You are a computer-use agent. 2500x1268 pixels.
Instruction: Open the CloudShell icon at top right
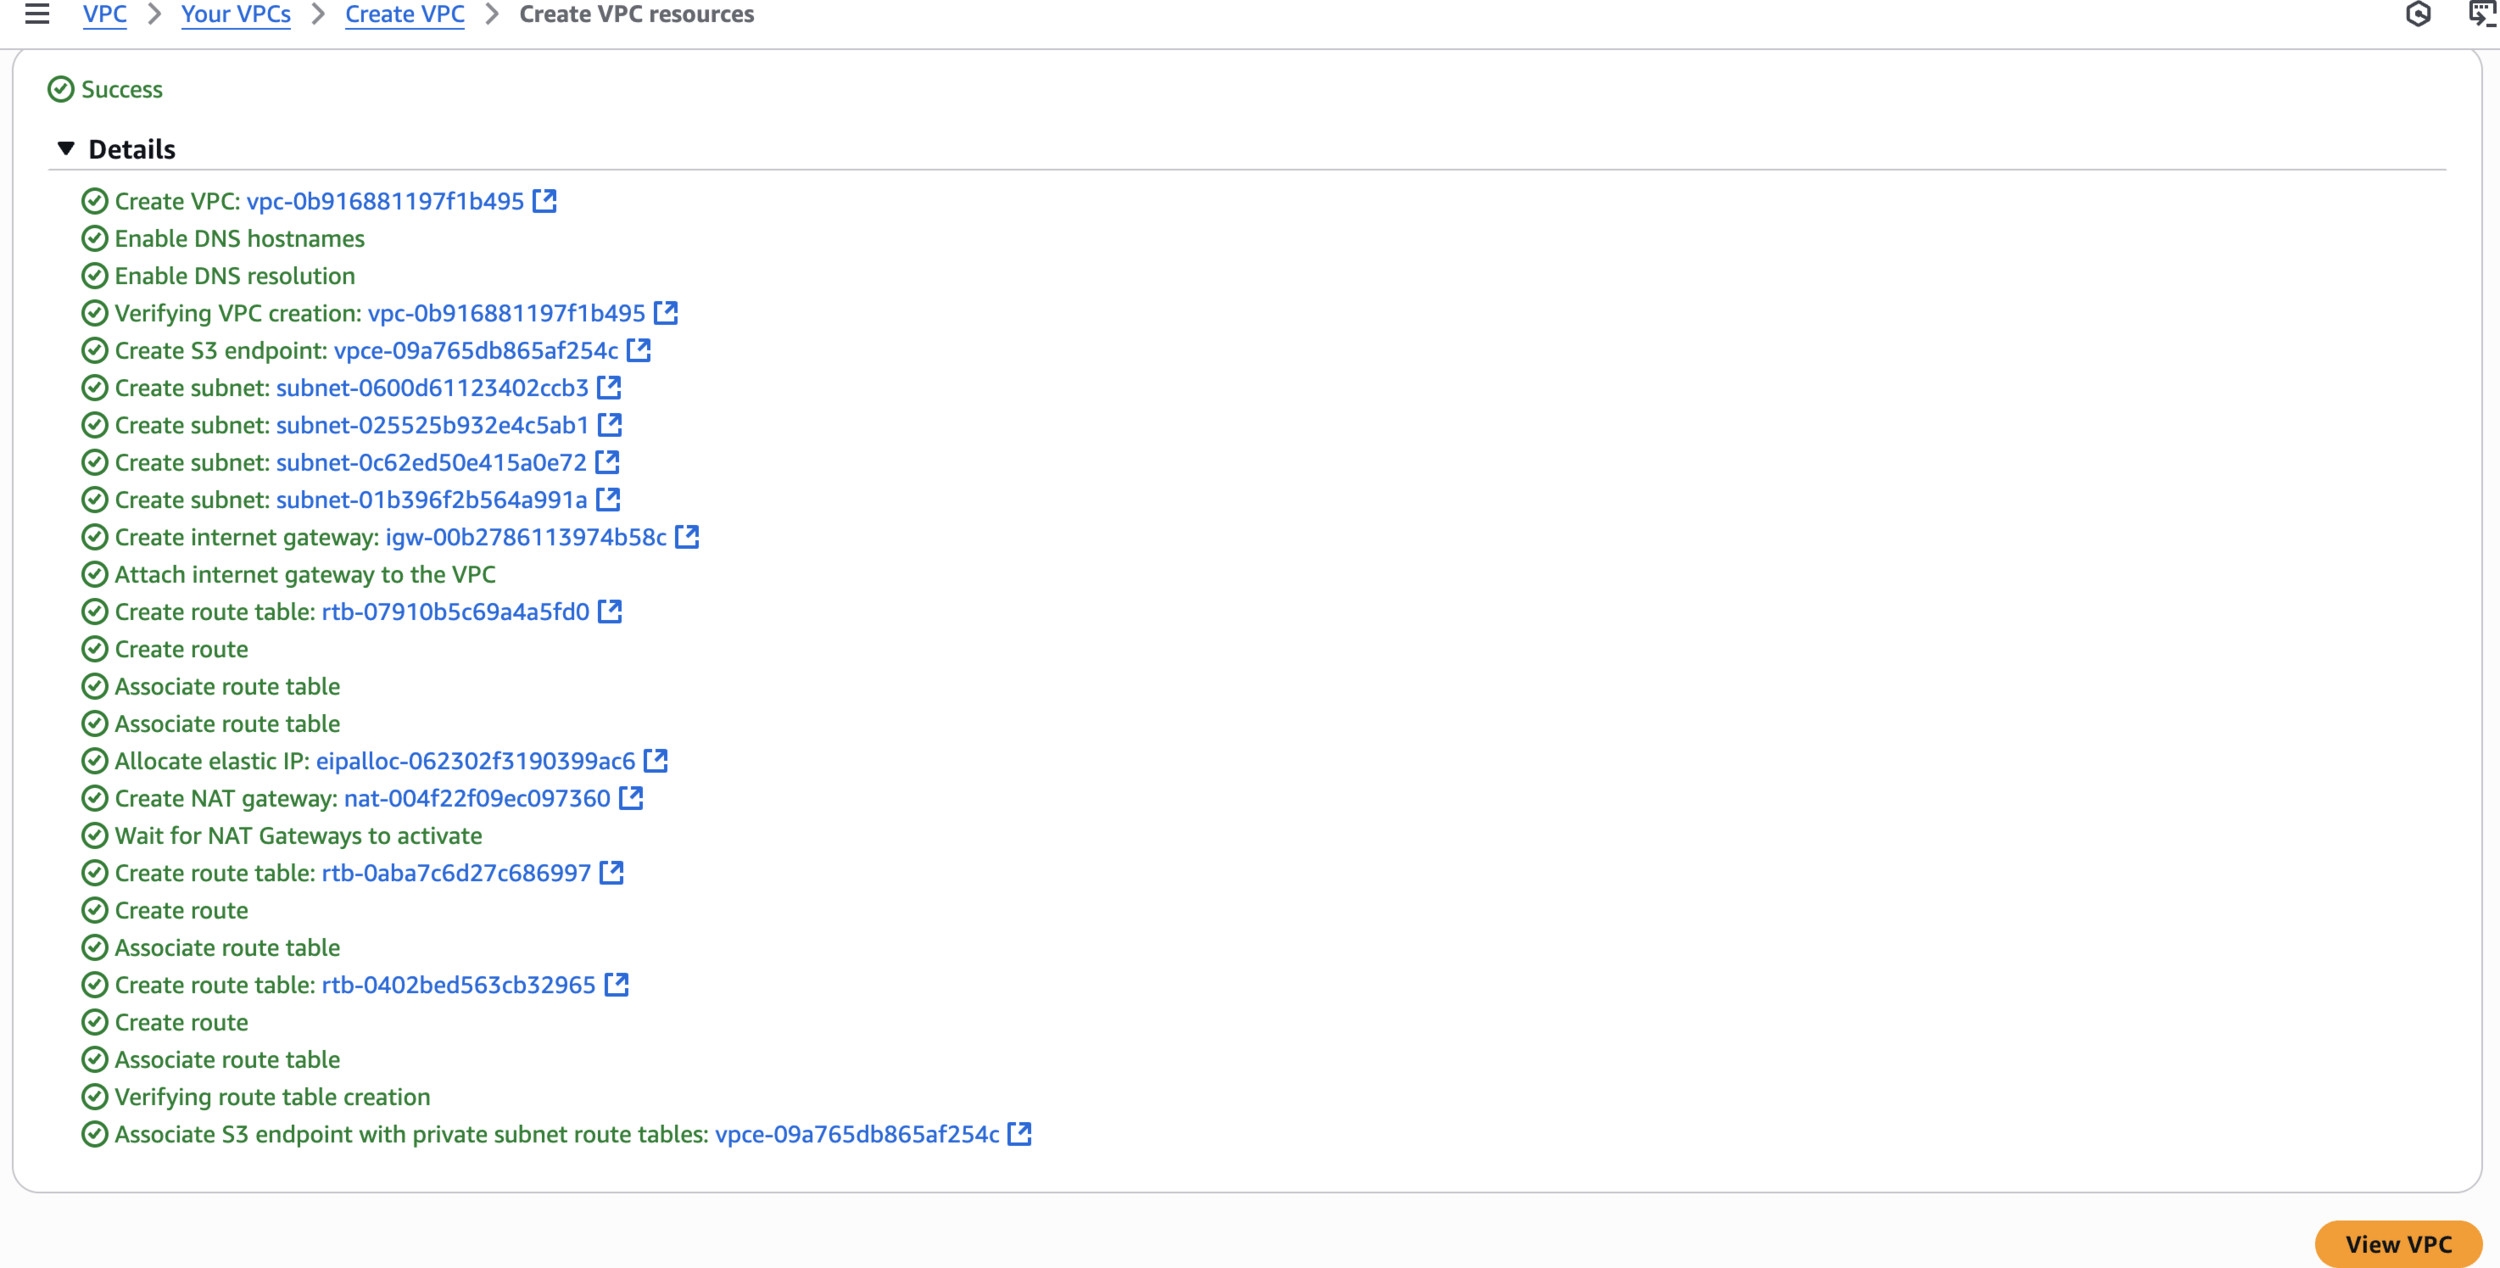pyautogui.click(x=2482, y=14)
